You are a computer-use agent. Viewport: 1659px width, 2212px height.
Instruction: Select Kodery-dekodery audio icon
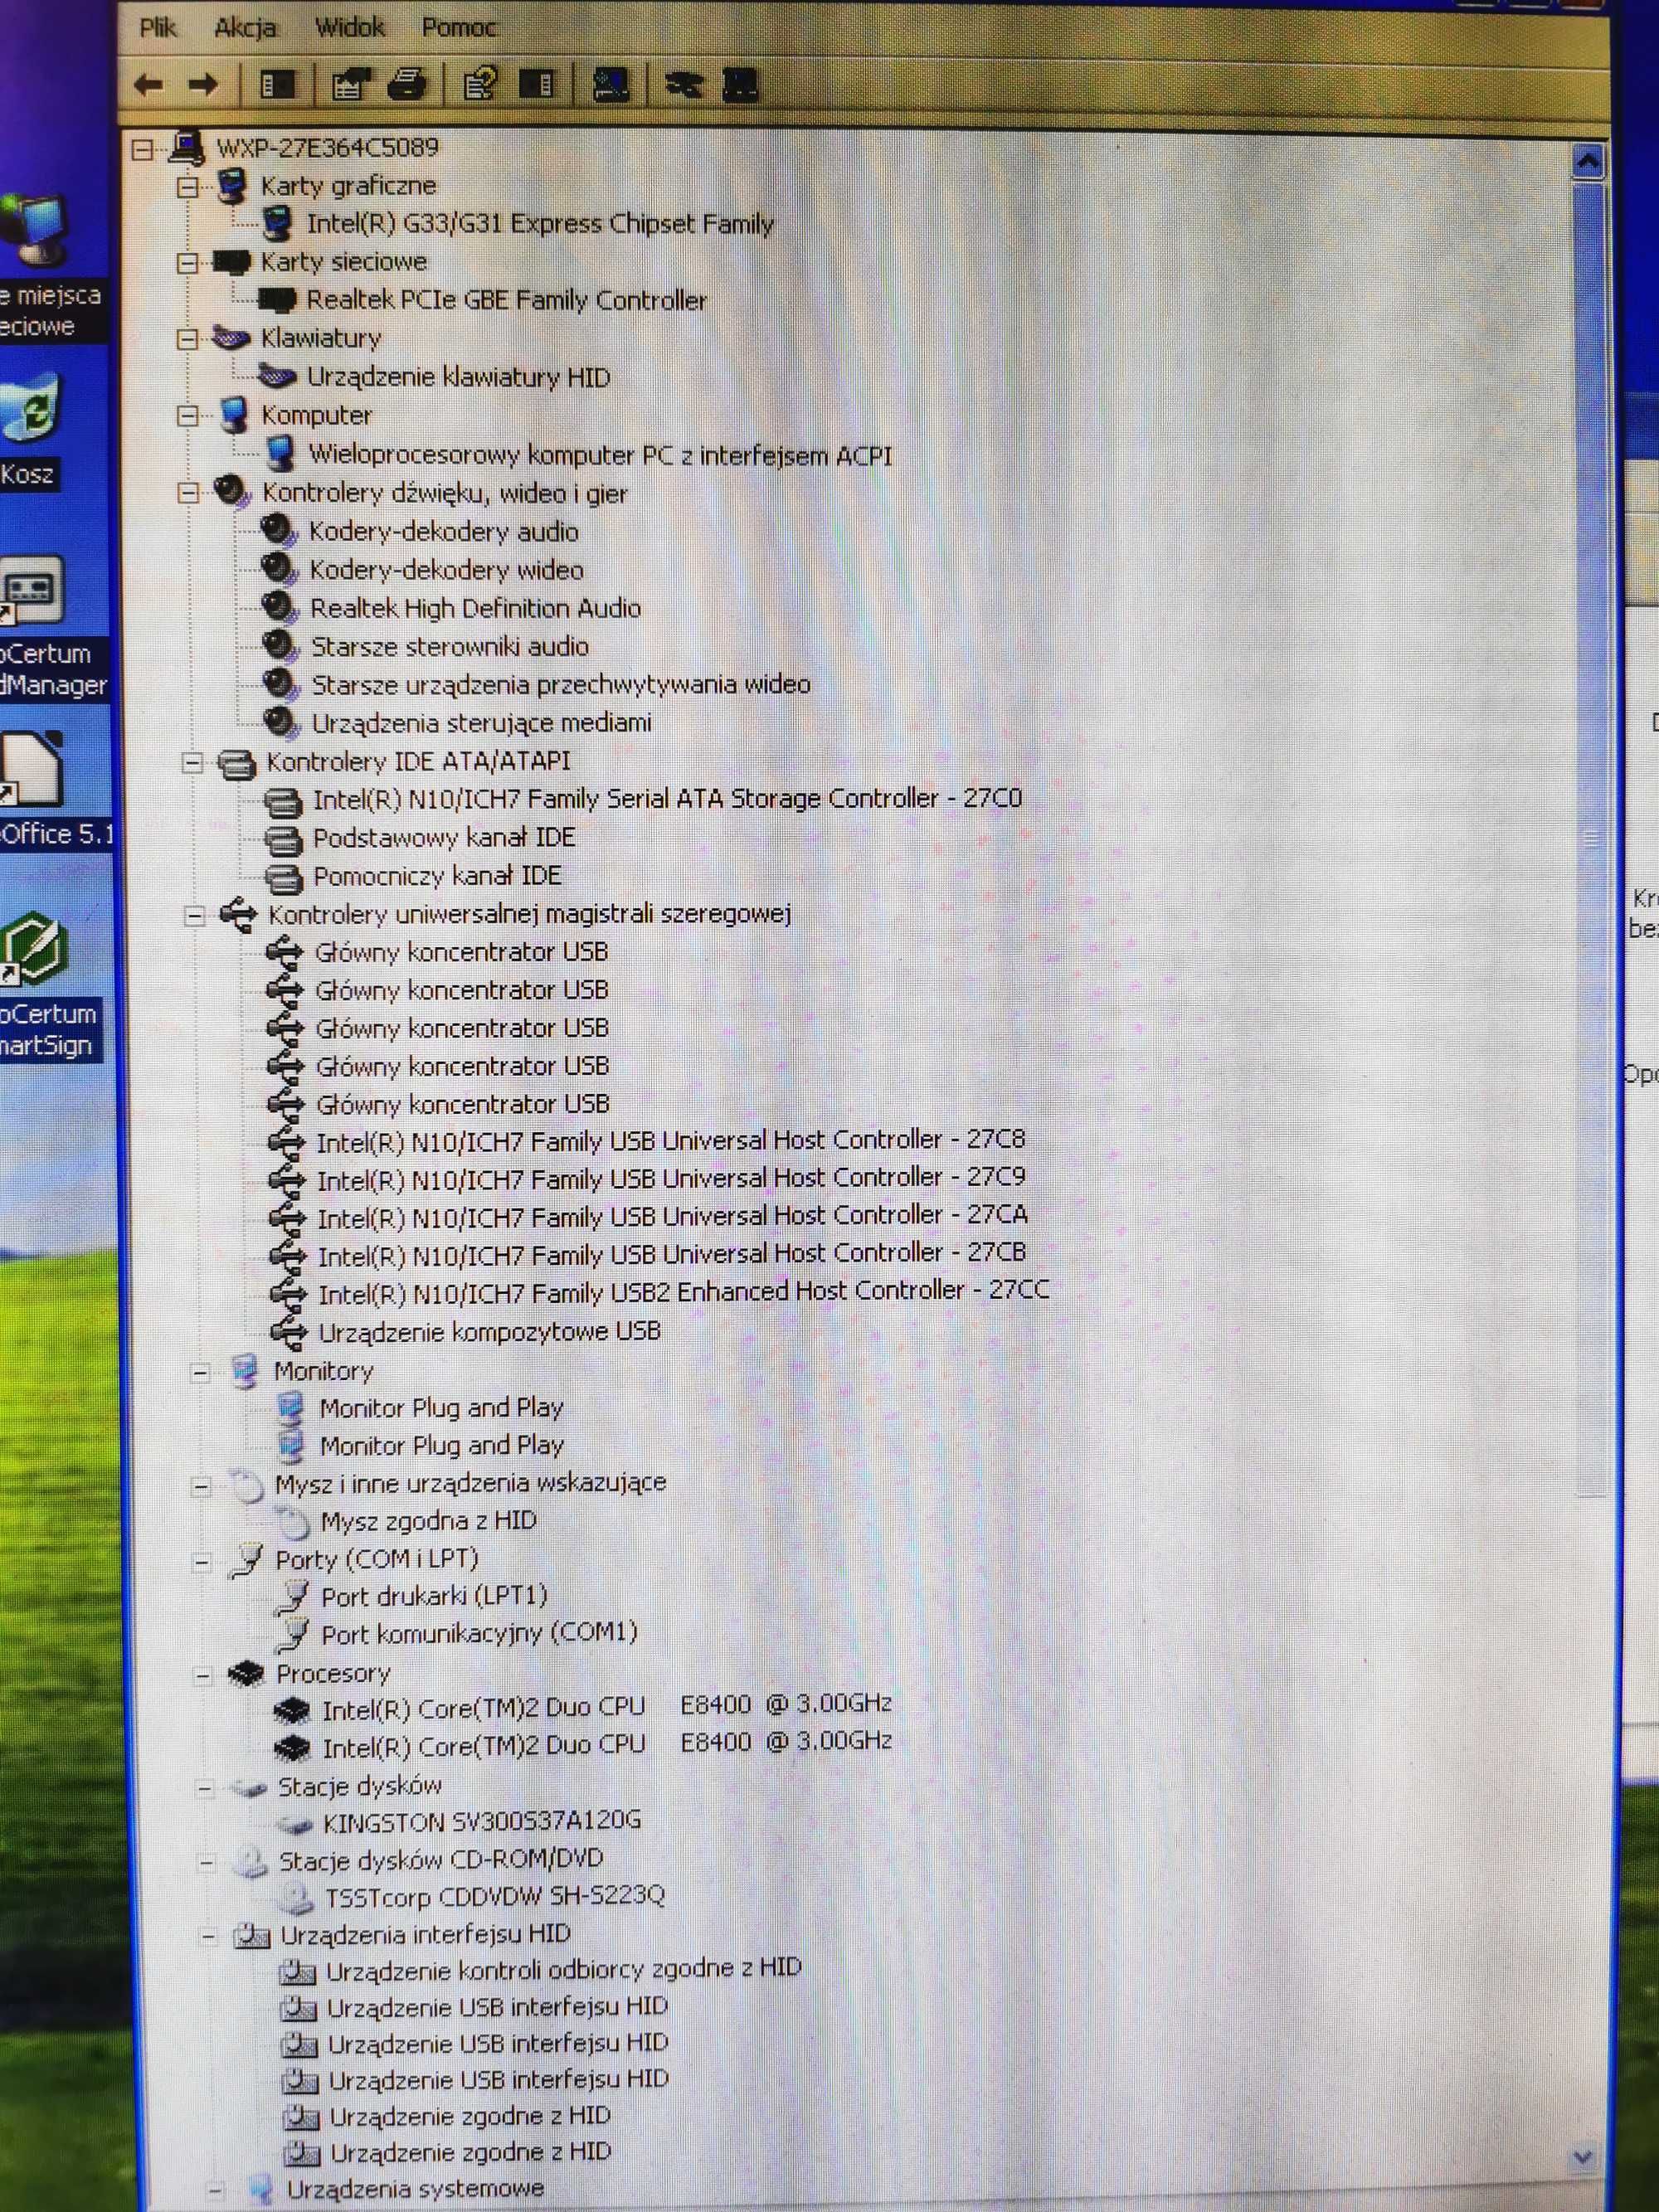[x=279, y=531]
